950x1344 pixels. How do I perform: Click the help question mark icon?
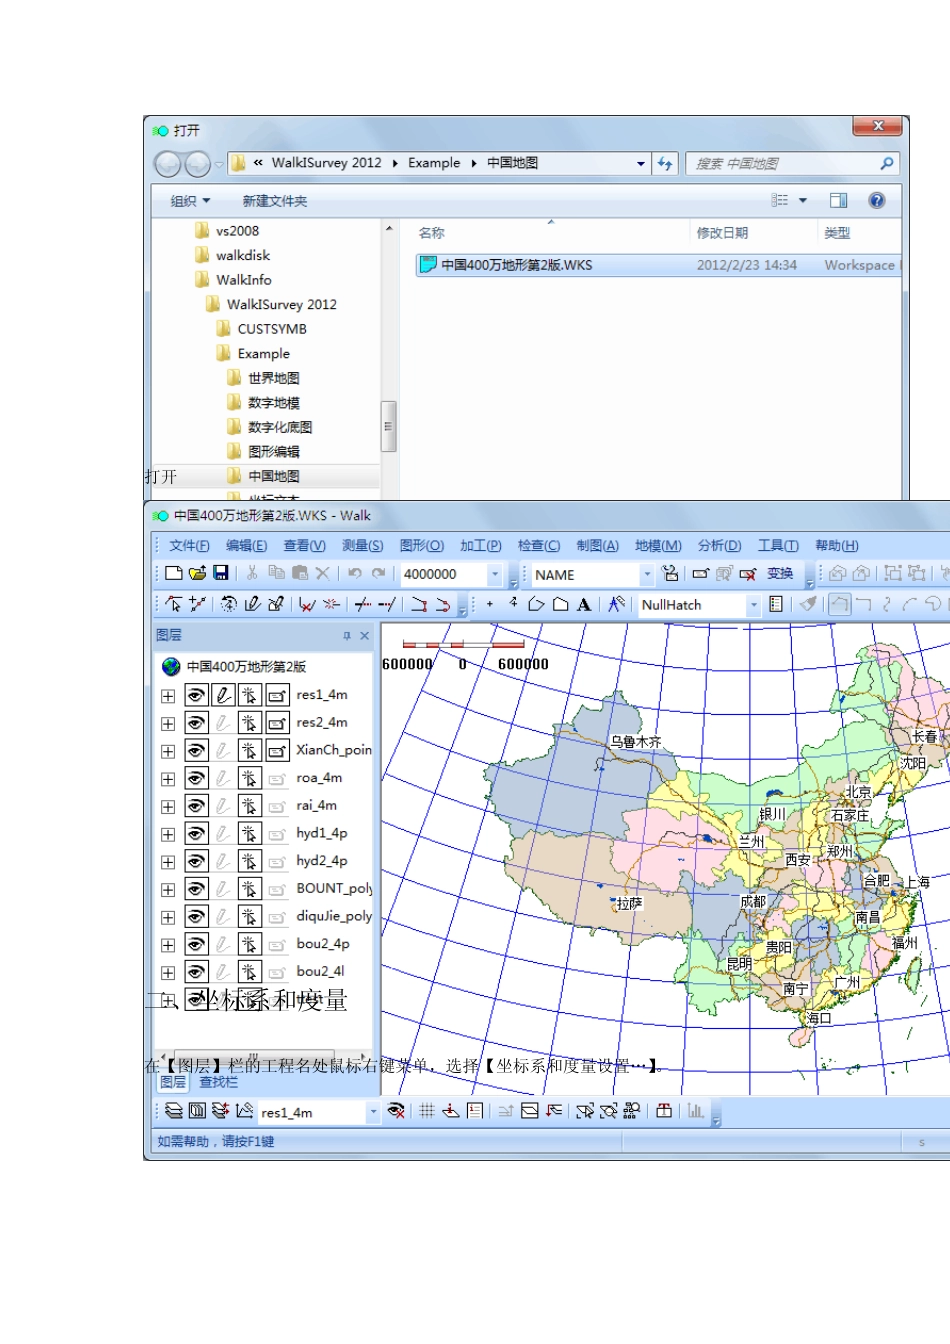(877, 200)
